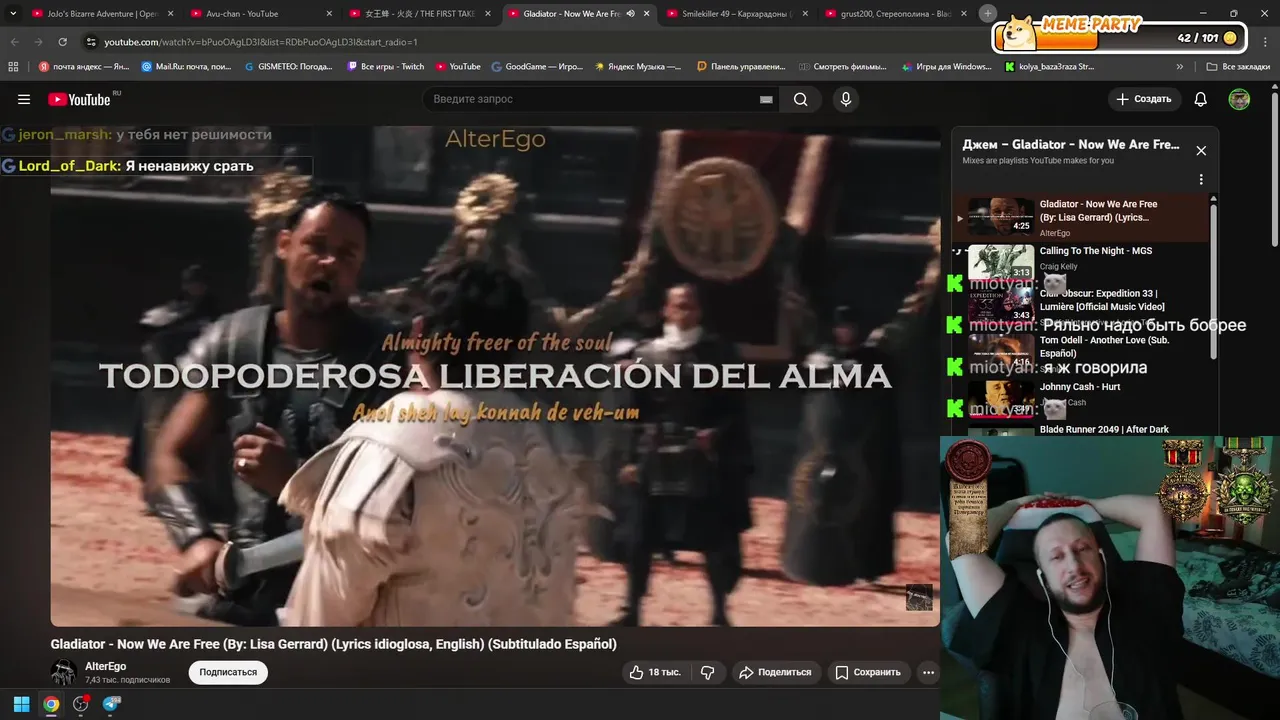Open Игры для Windows bookmark
This screenshot has height=720, width=1280.
(x=946, y=67)
